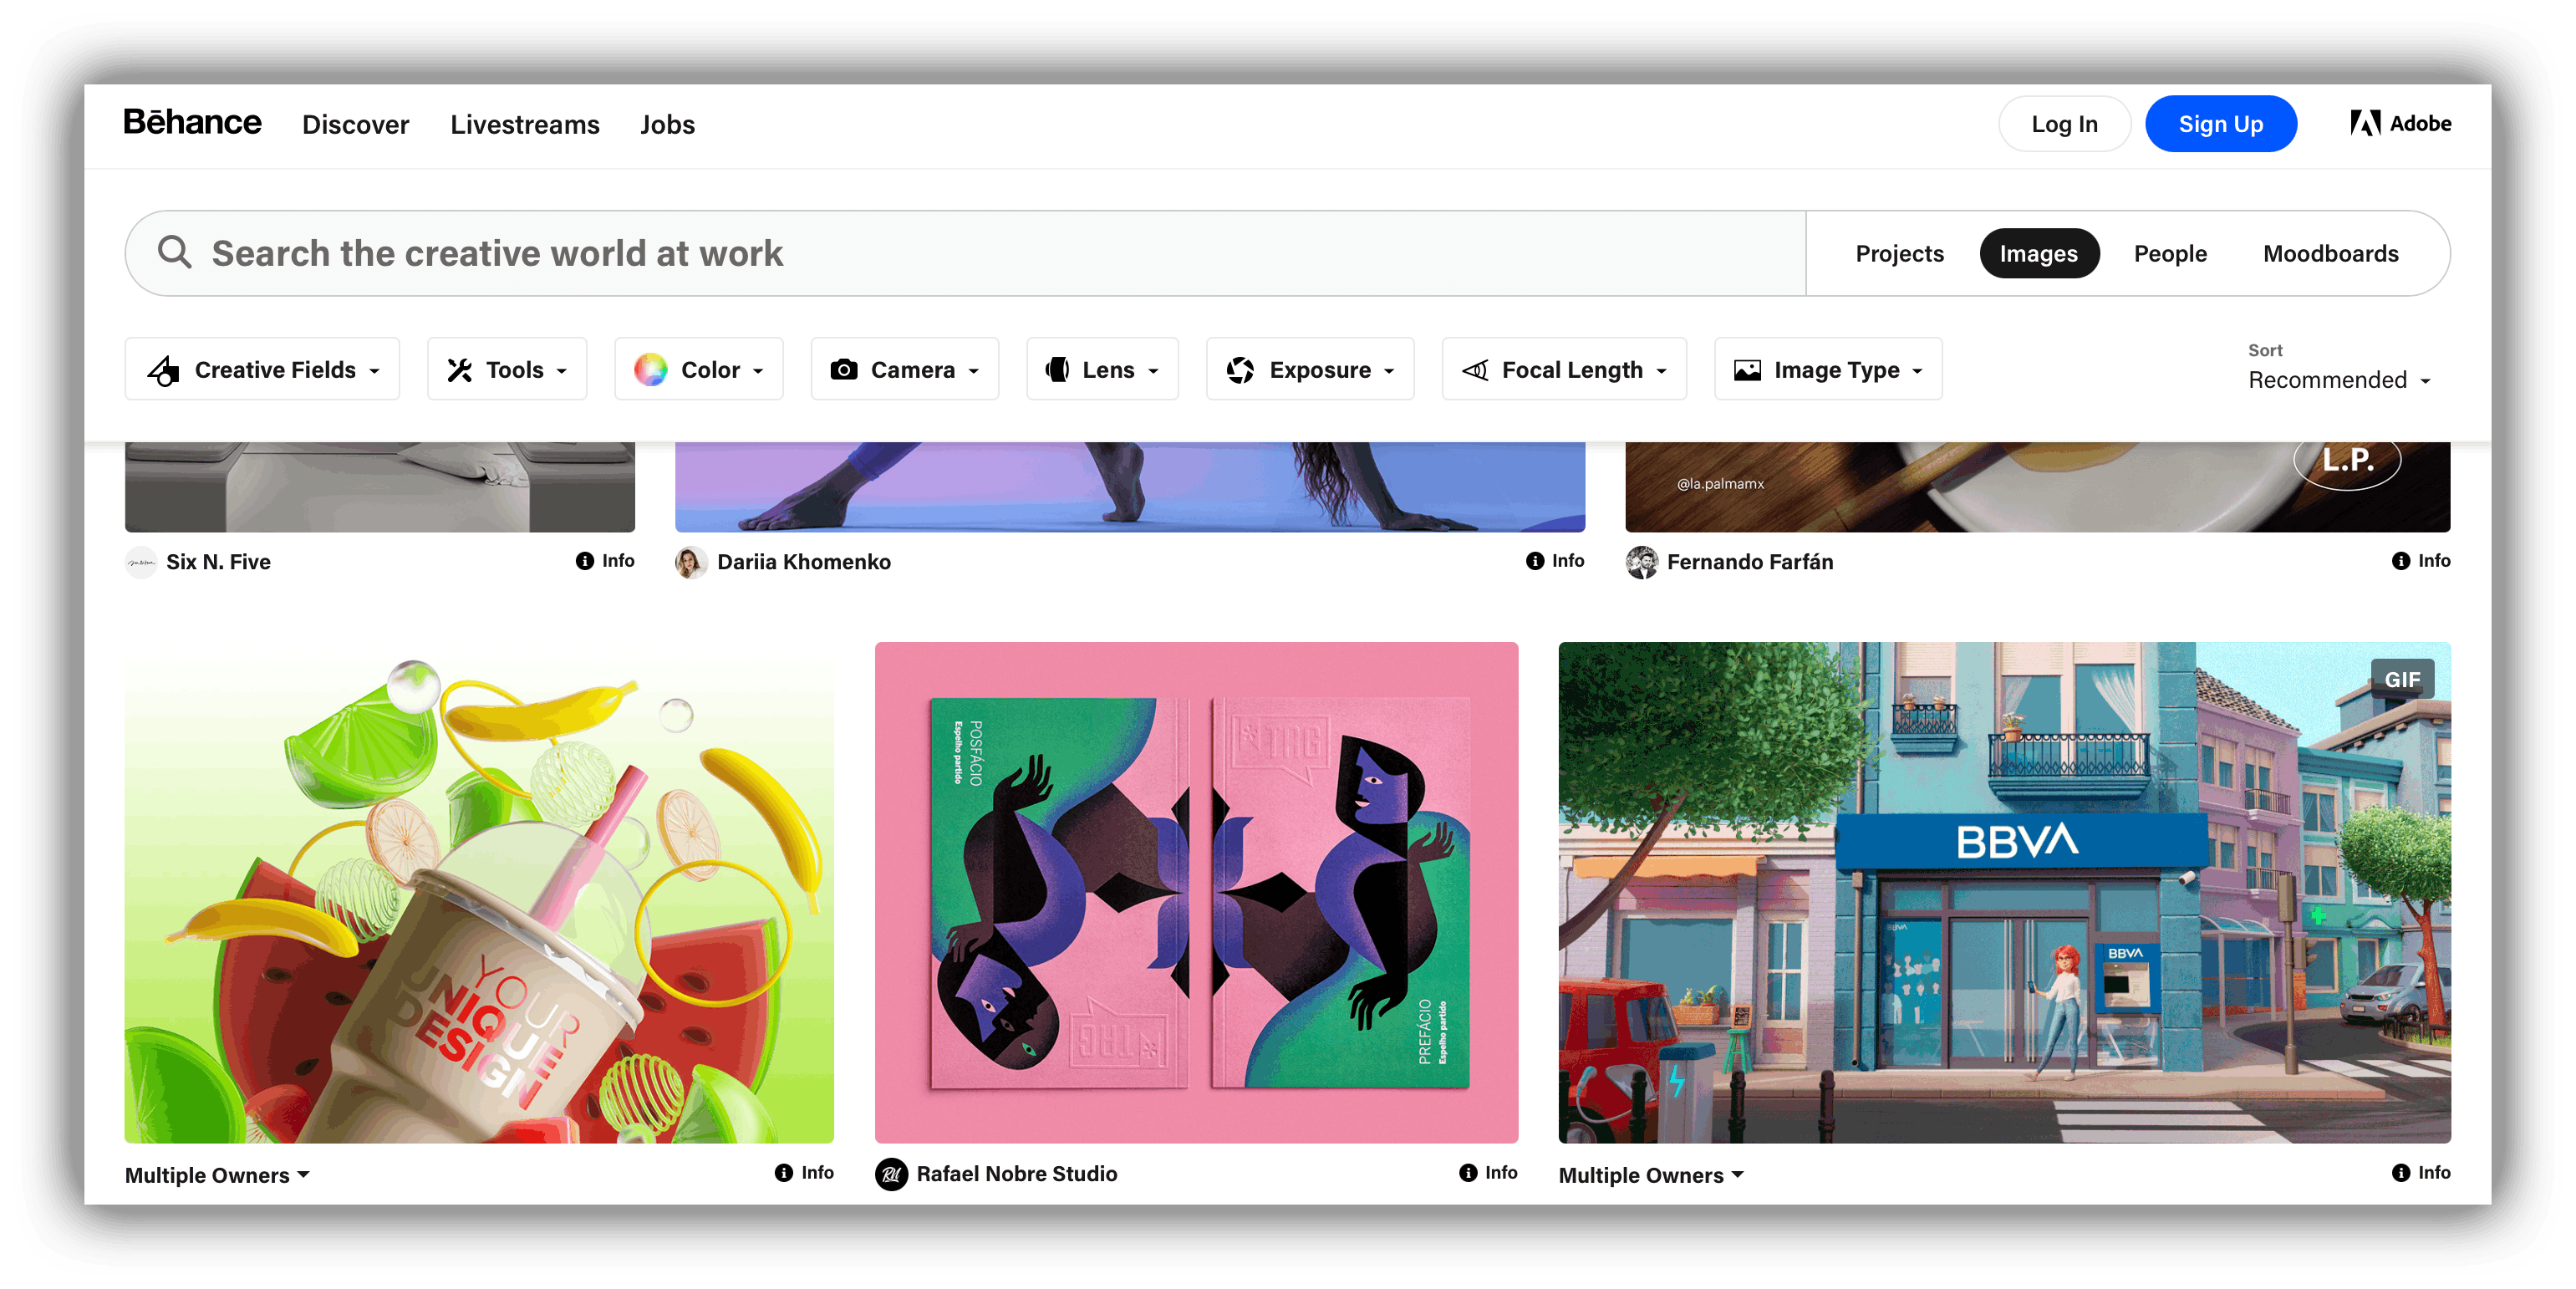
Task: Expand the Image Type dropdown
Action: 1830,369
